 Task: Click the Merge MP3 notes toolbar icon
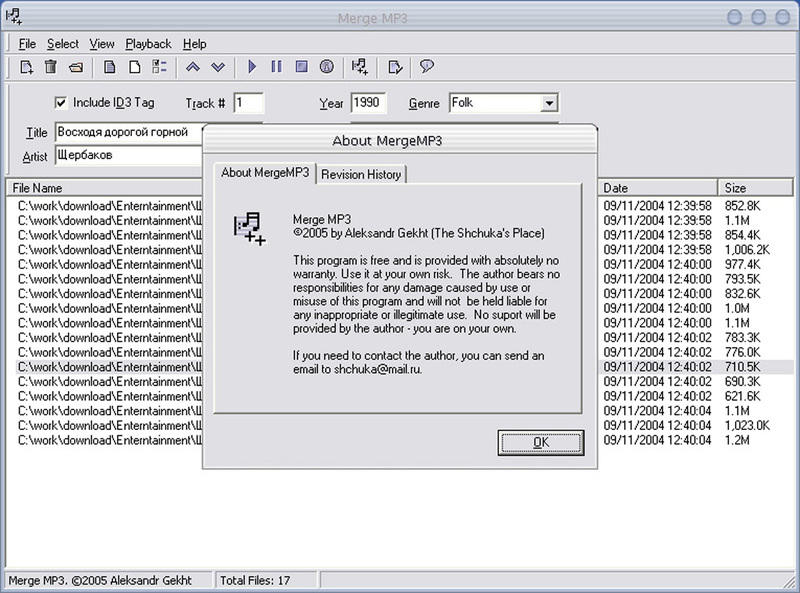point(360,67)
